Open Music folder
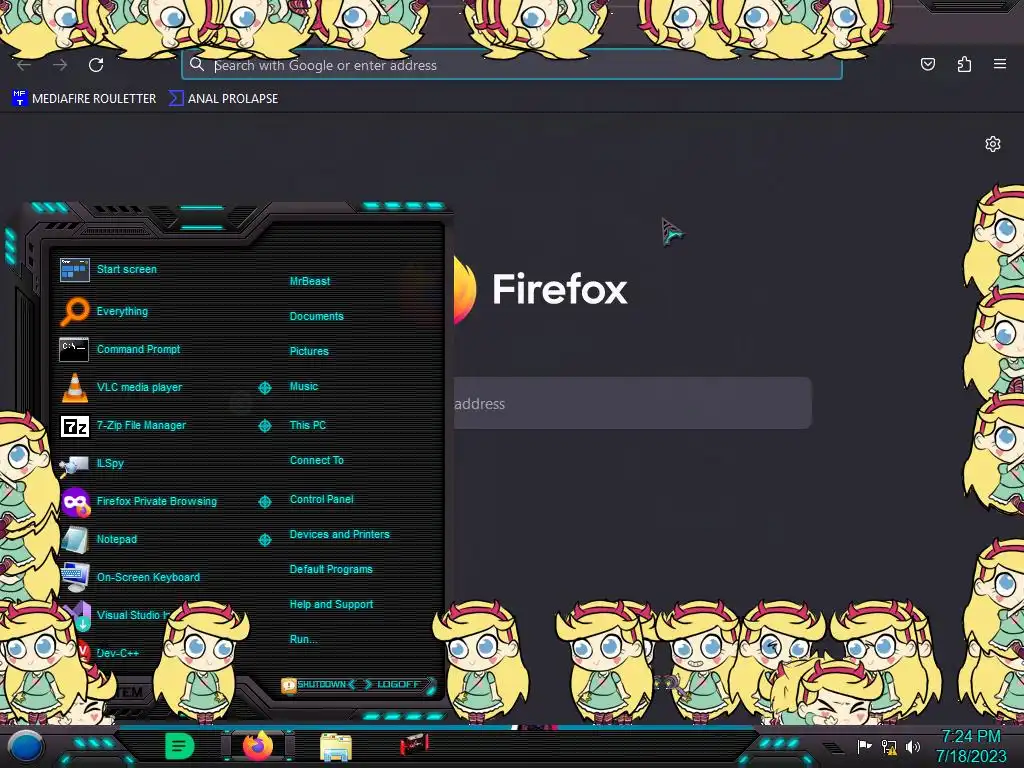The width and height of the screenshot is (1024, 768). [x=304, y=387]
